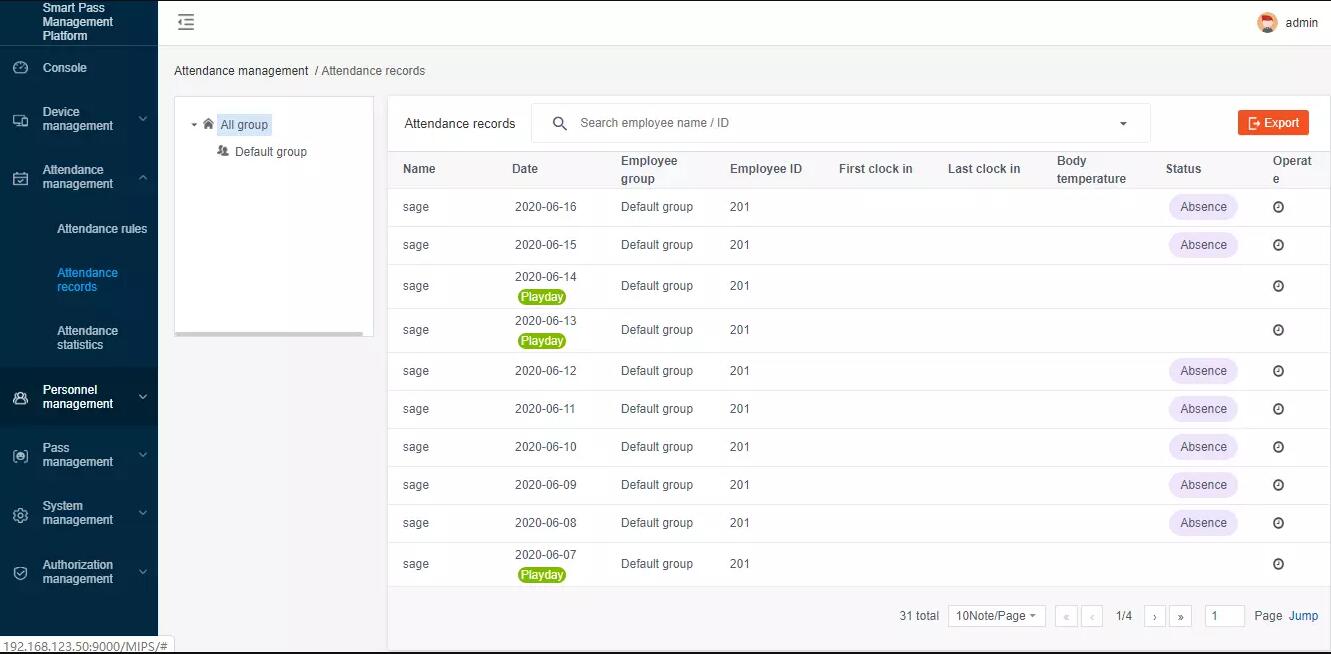Screen dimensions: 1331x654
Task: Open operate icon for 2020-06-13 row
Action: (1278, 330)
